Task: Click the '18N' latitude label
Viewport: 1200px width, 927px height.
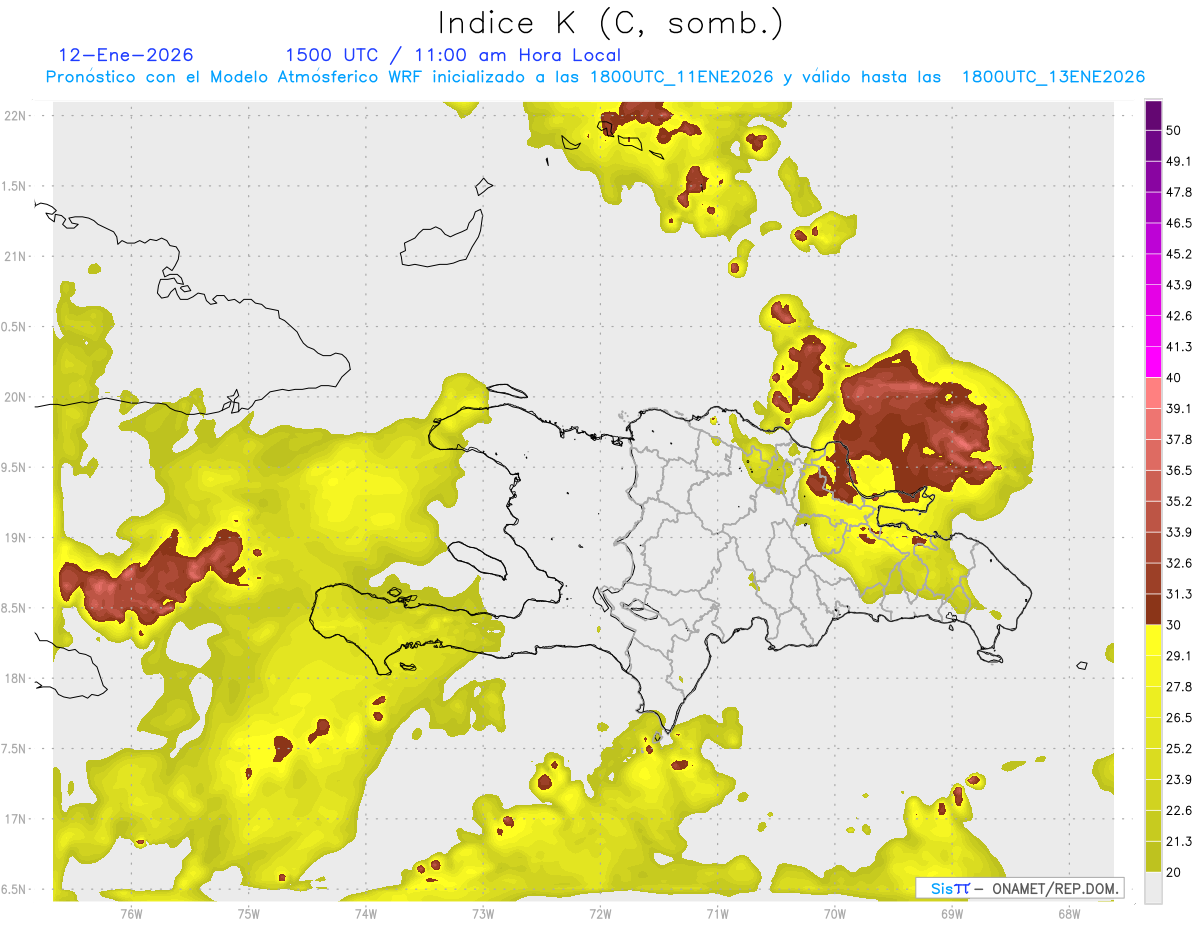Action: click(16, 679)
